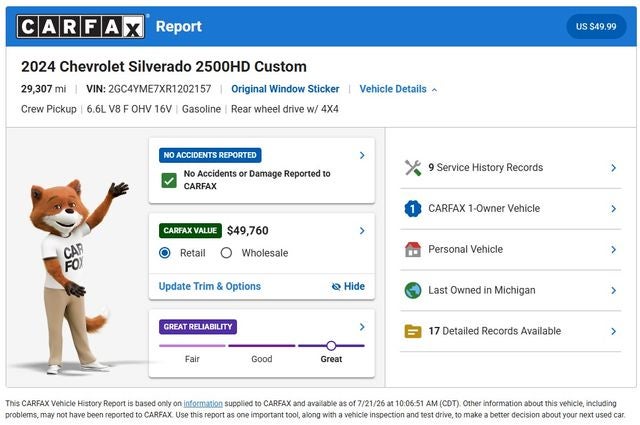
Task: Hide the CARFAX value section
Action: pyautogui.click(x=348, y=287)
